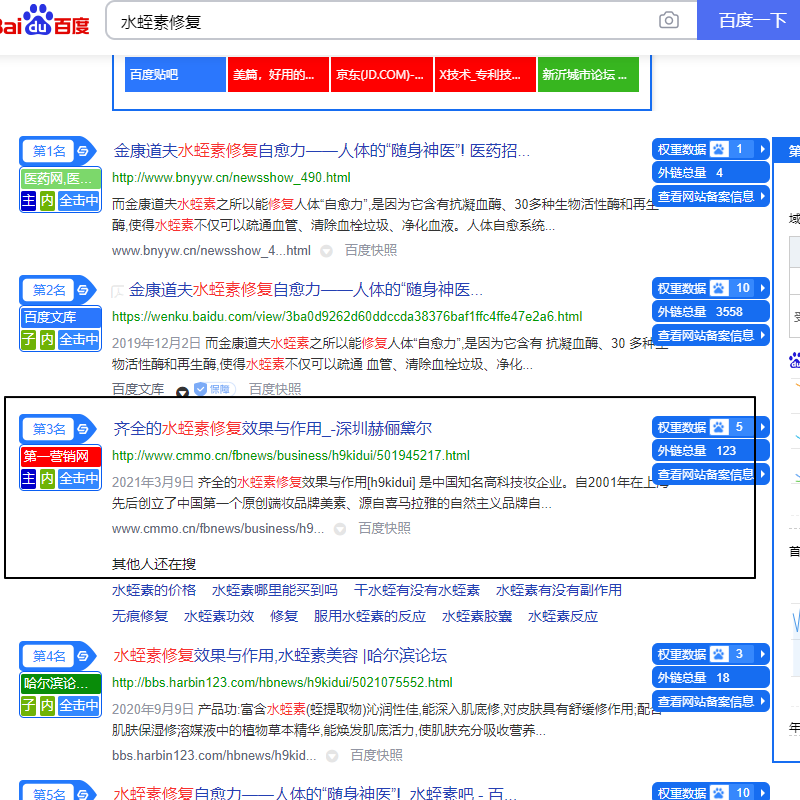Expand 权重数据 arrow for first result
This screenshot has height=800, width=800.
(x=763, y=149)
